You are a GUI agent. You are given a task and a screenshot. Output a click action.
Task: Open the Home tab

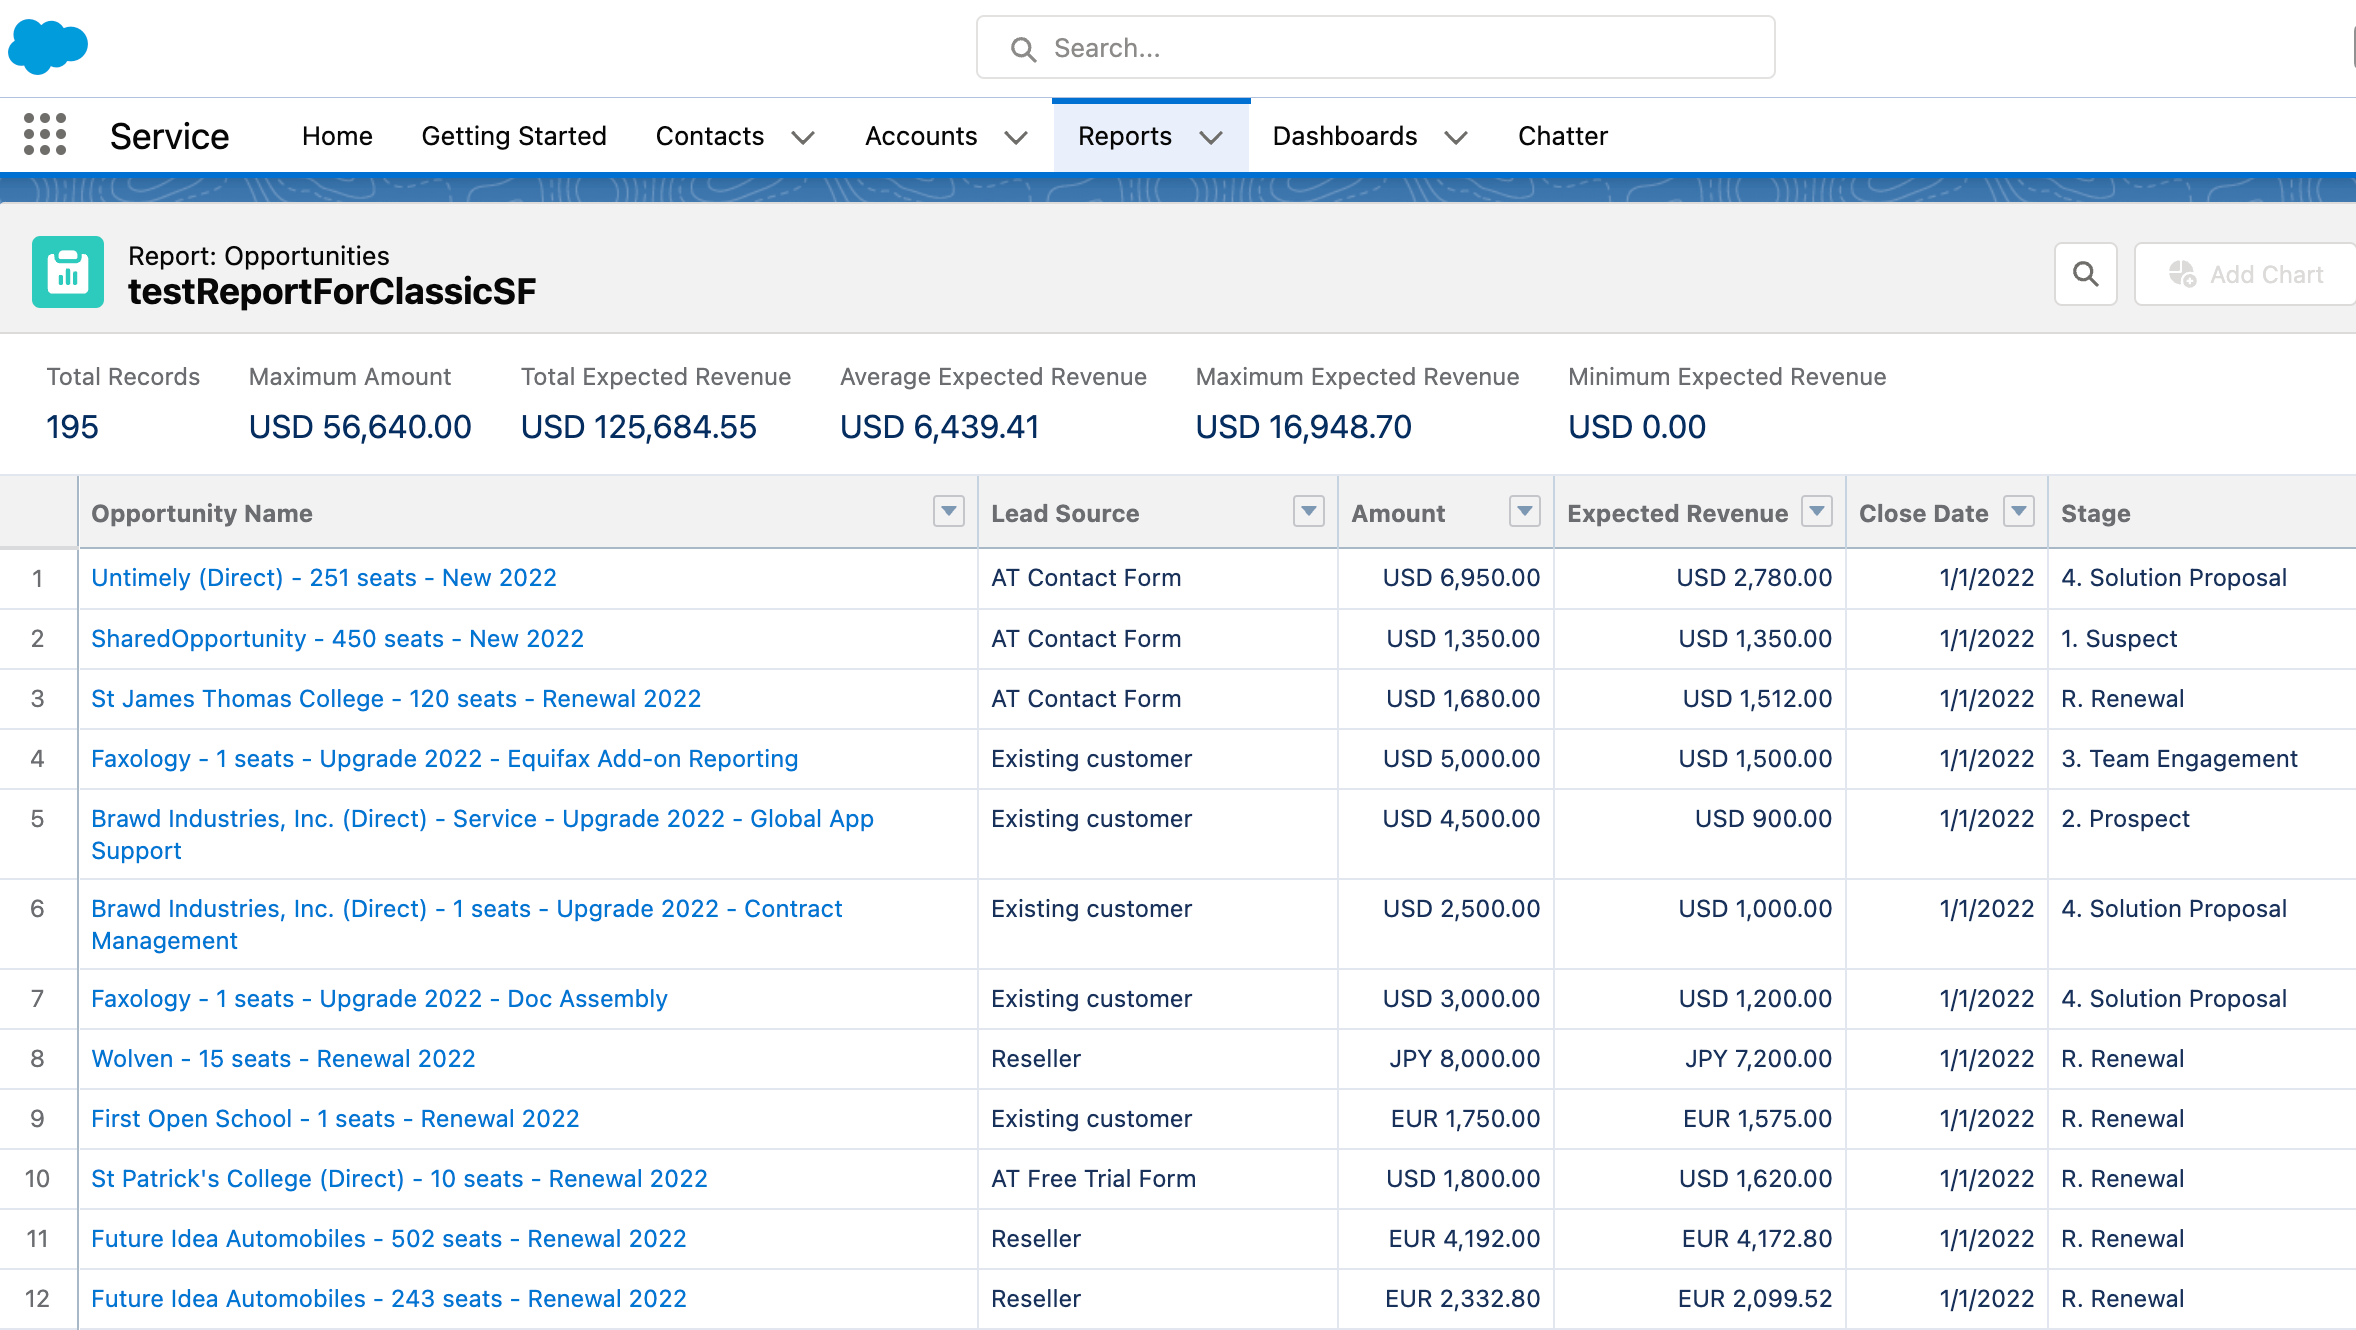(x=337, y=136)
